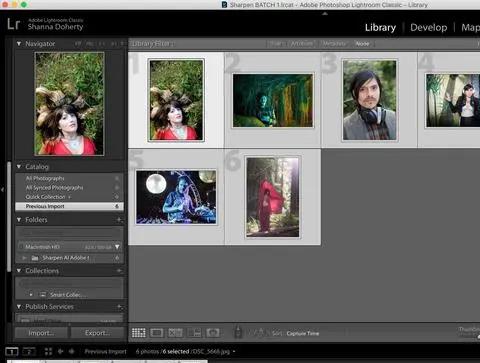
Task: Select green-lit tunnel photo thumbnail 2
Action: coord(273,101)
